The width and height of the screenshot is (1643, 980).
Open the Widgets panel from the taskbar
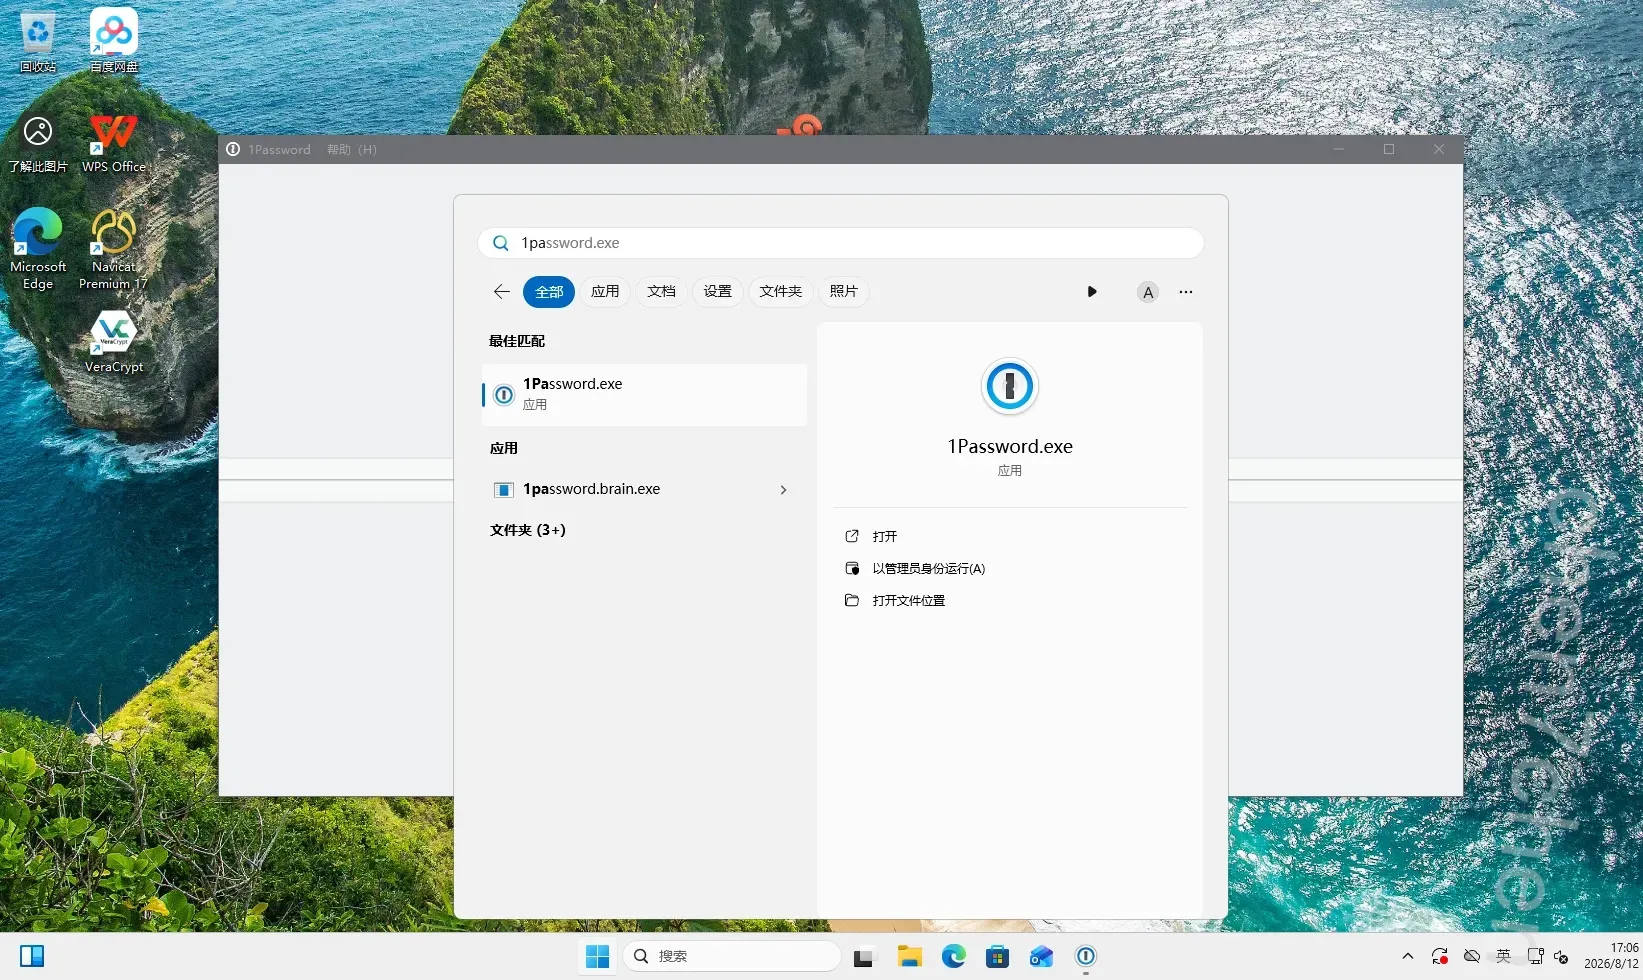(x=32, y=956)
